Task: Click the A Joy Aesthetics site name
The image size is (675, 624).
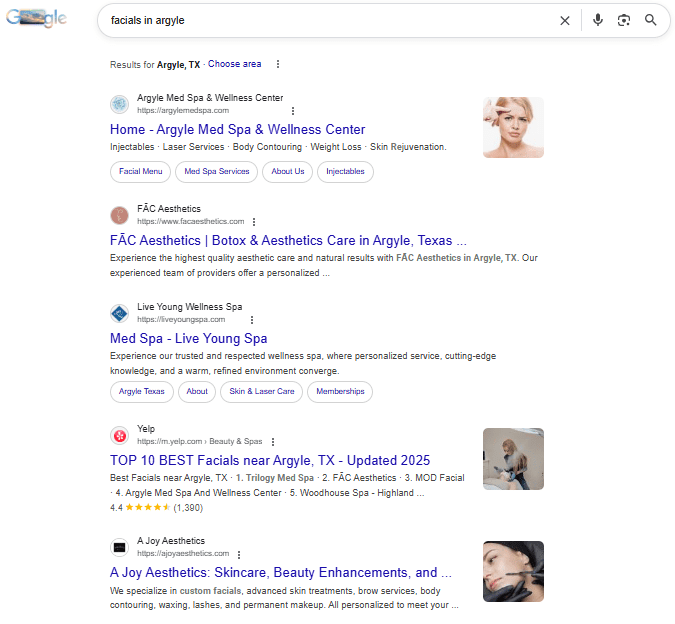Action: click(171, 541)
